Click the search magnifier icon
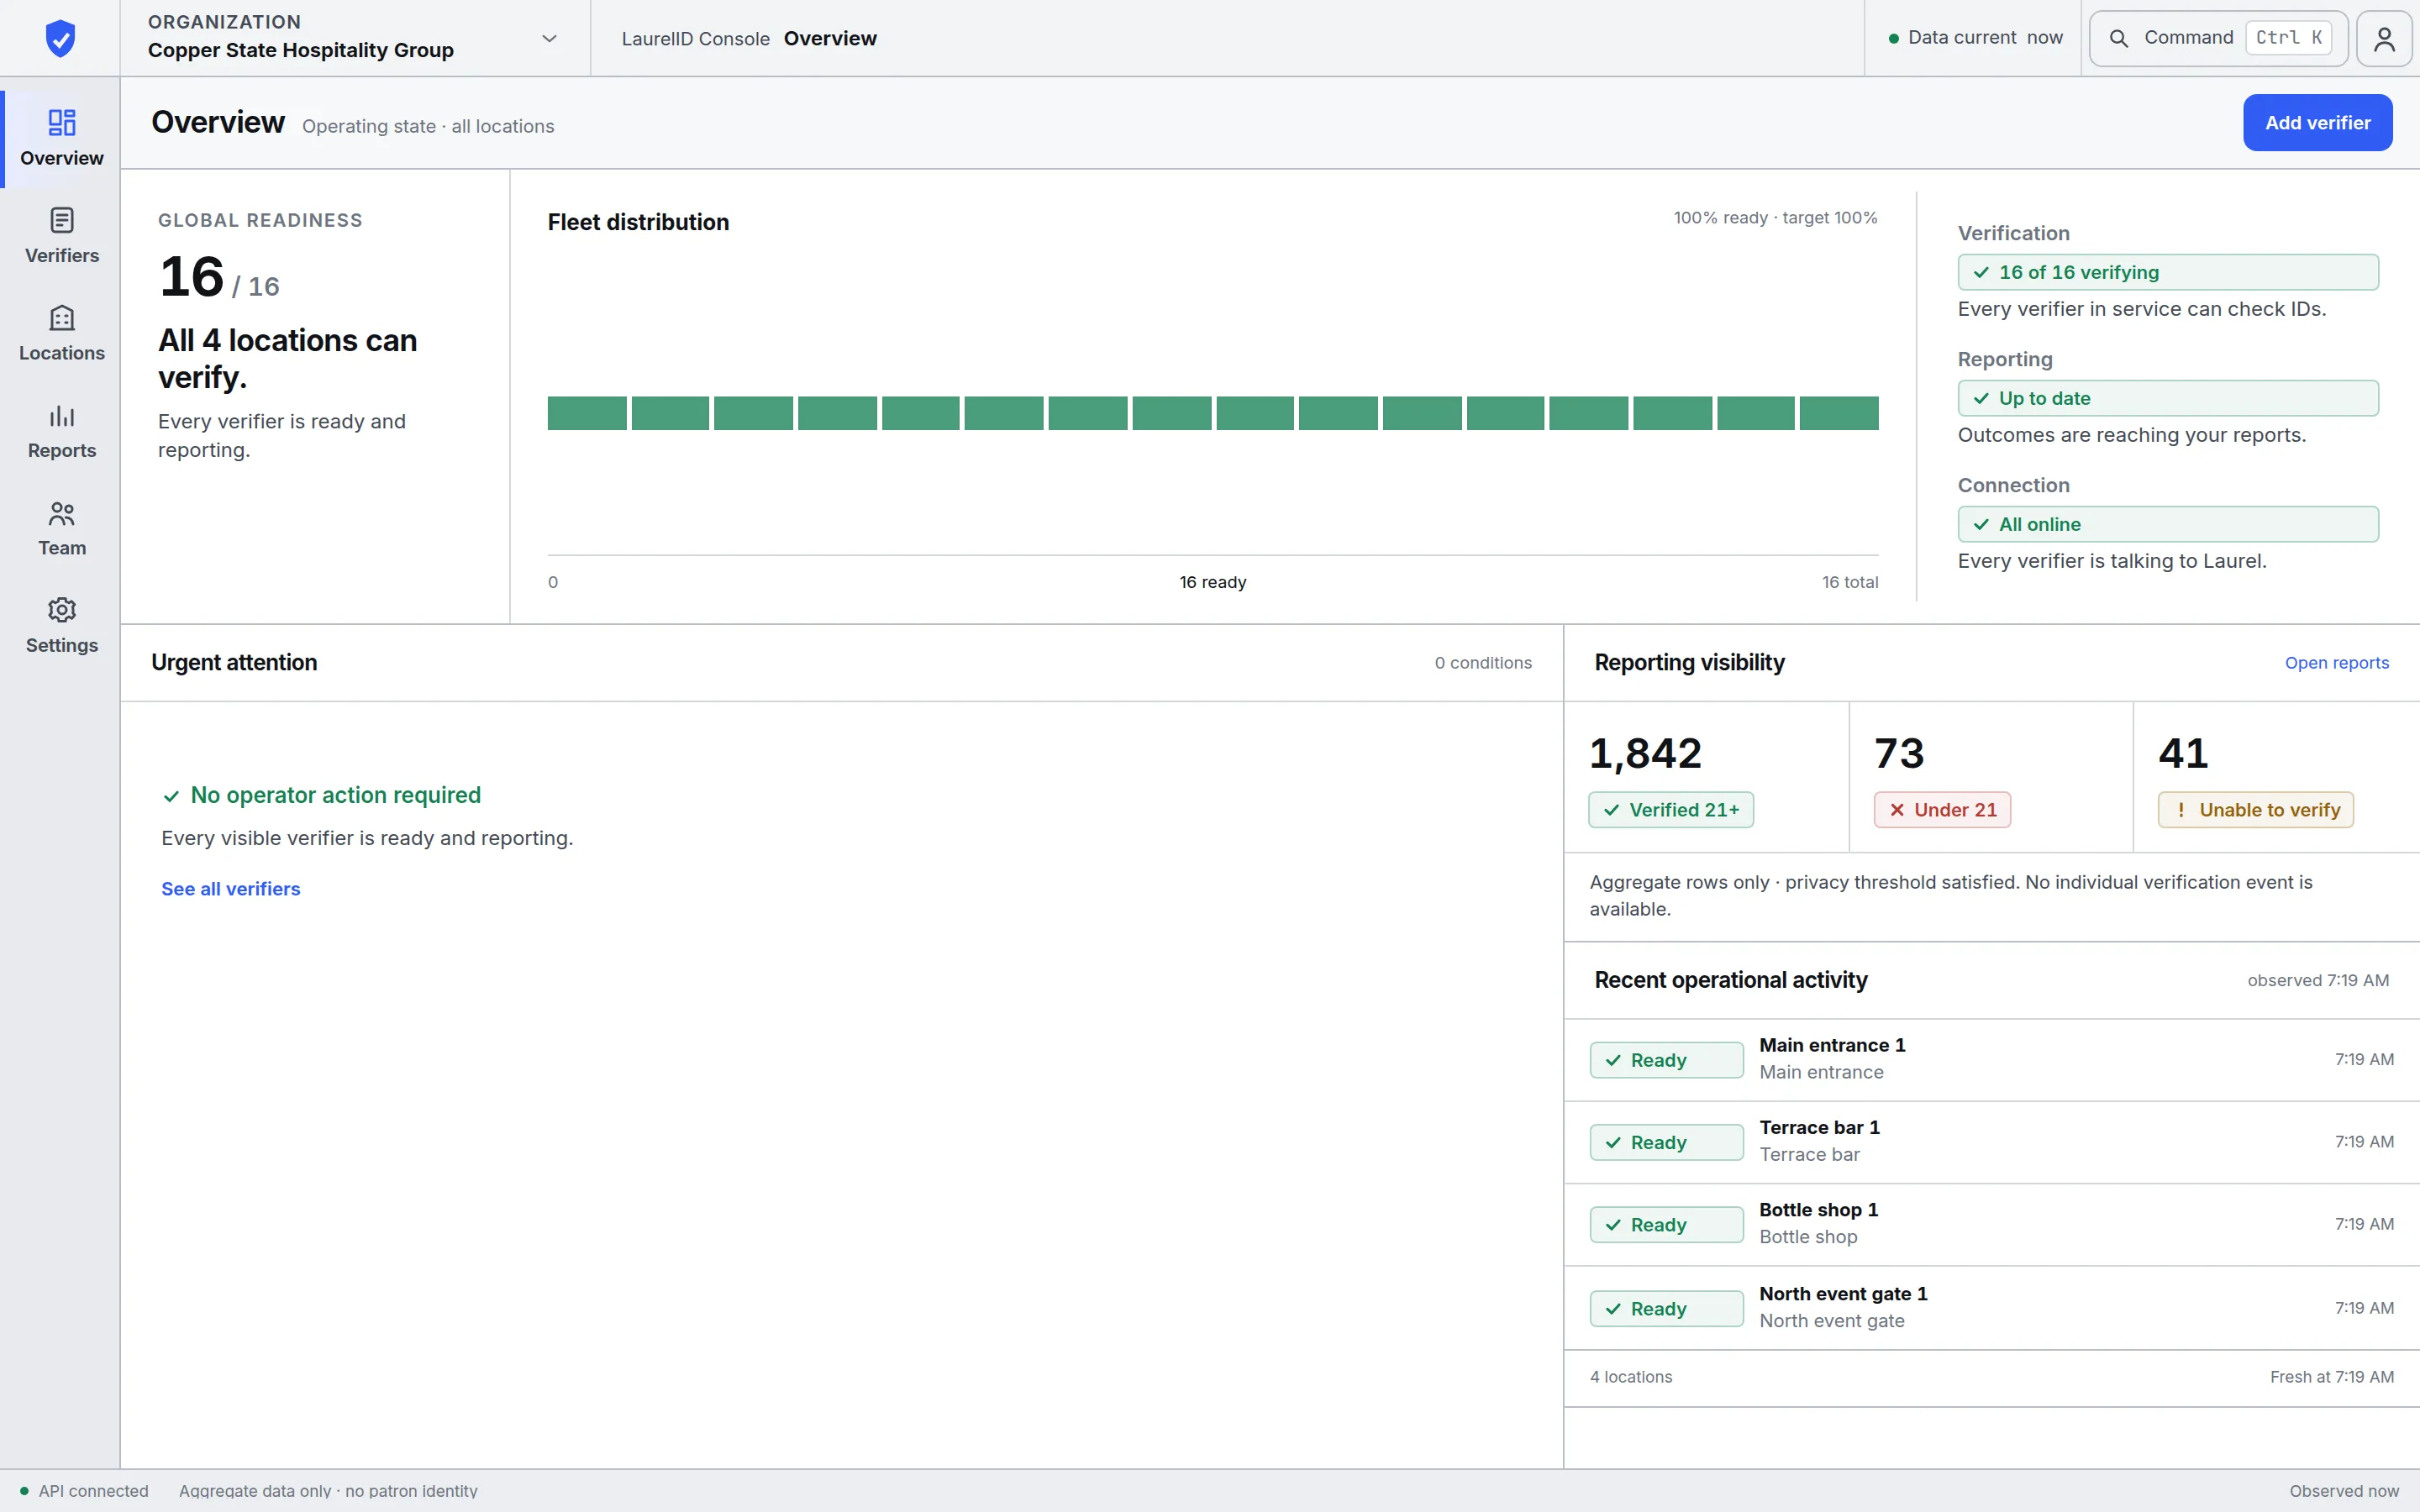The width and height of the screenshot is (2420, 1512). tap(2118, 38)
